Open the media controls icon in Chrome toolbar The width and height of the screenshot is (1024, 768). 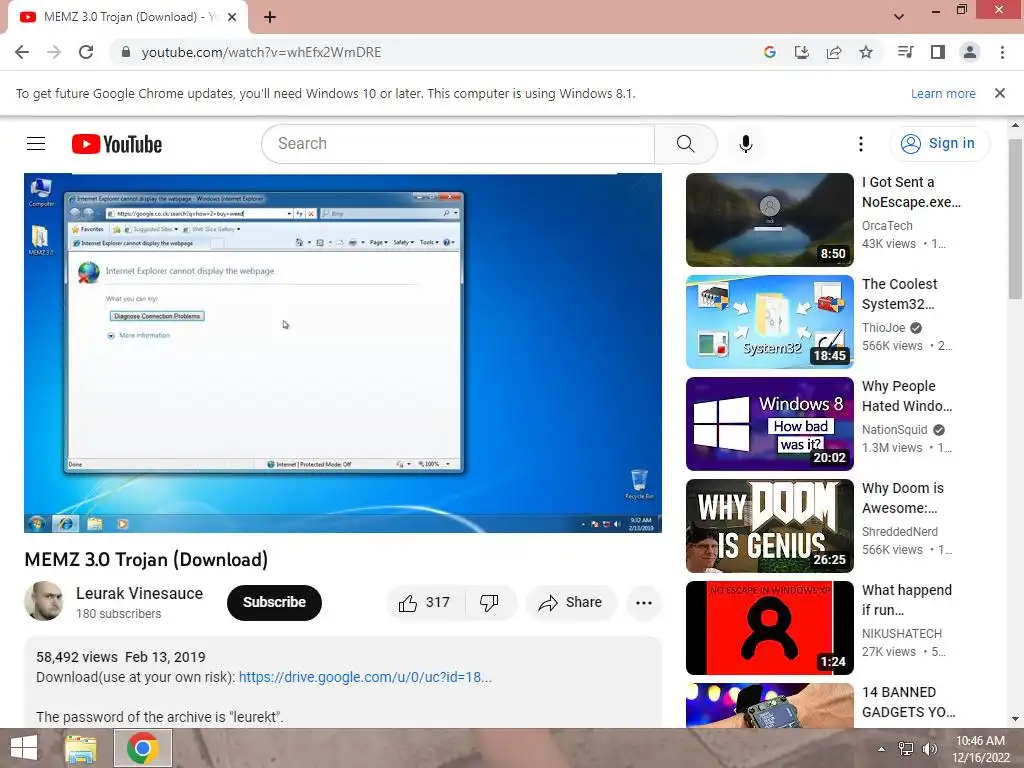pos(905,52)
